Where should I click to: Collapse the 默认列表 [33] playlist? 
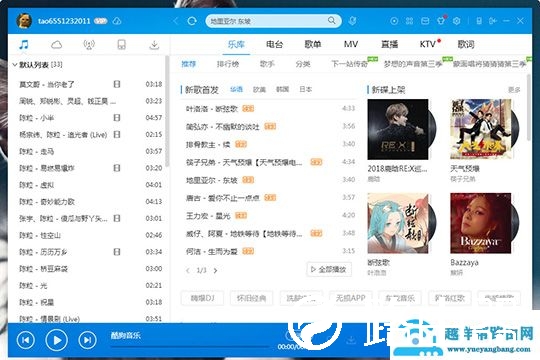click(15, 65)
